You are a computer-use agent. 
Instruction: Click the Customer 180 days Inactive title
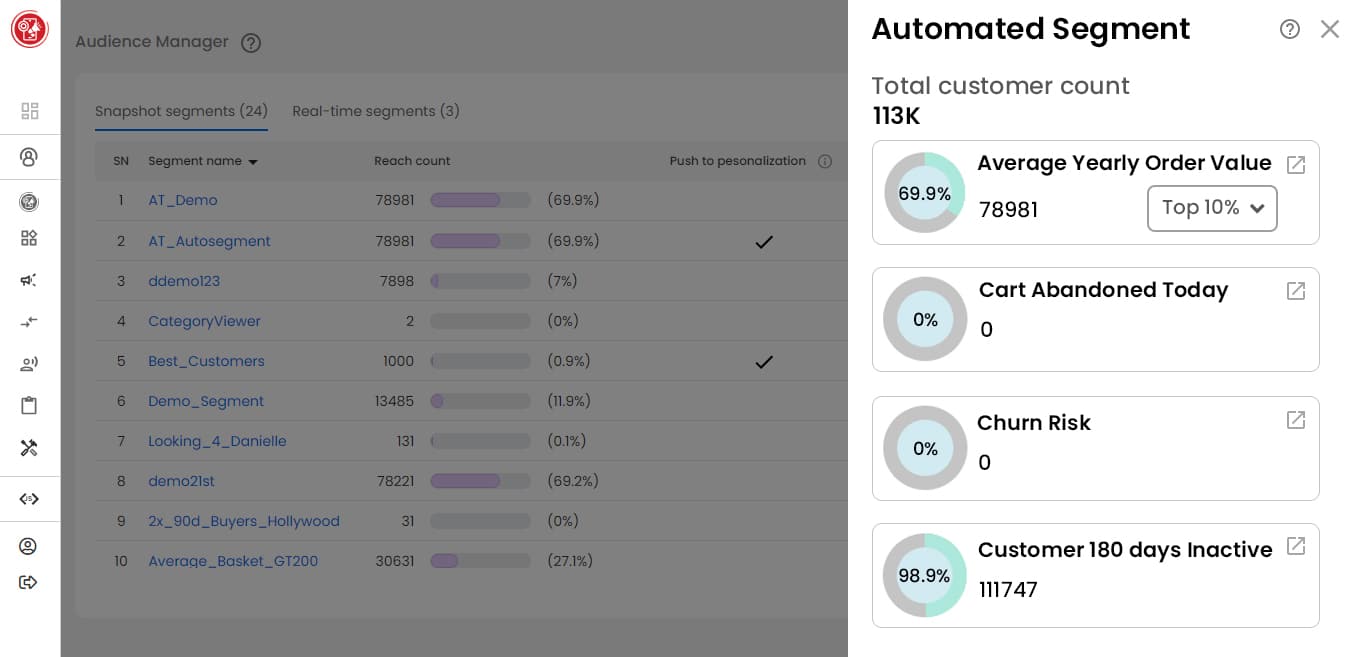pos(1125,550)
